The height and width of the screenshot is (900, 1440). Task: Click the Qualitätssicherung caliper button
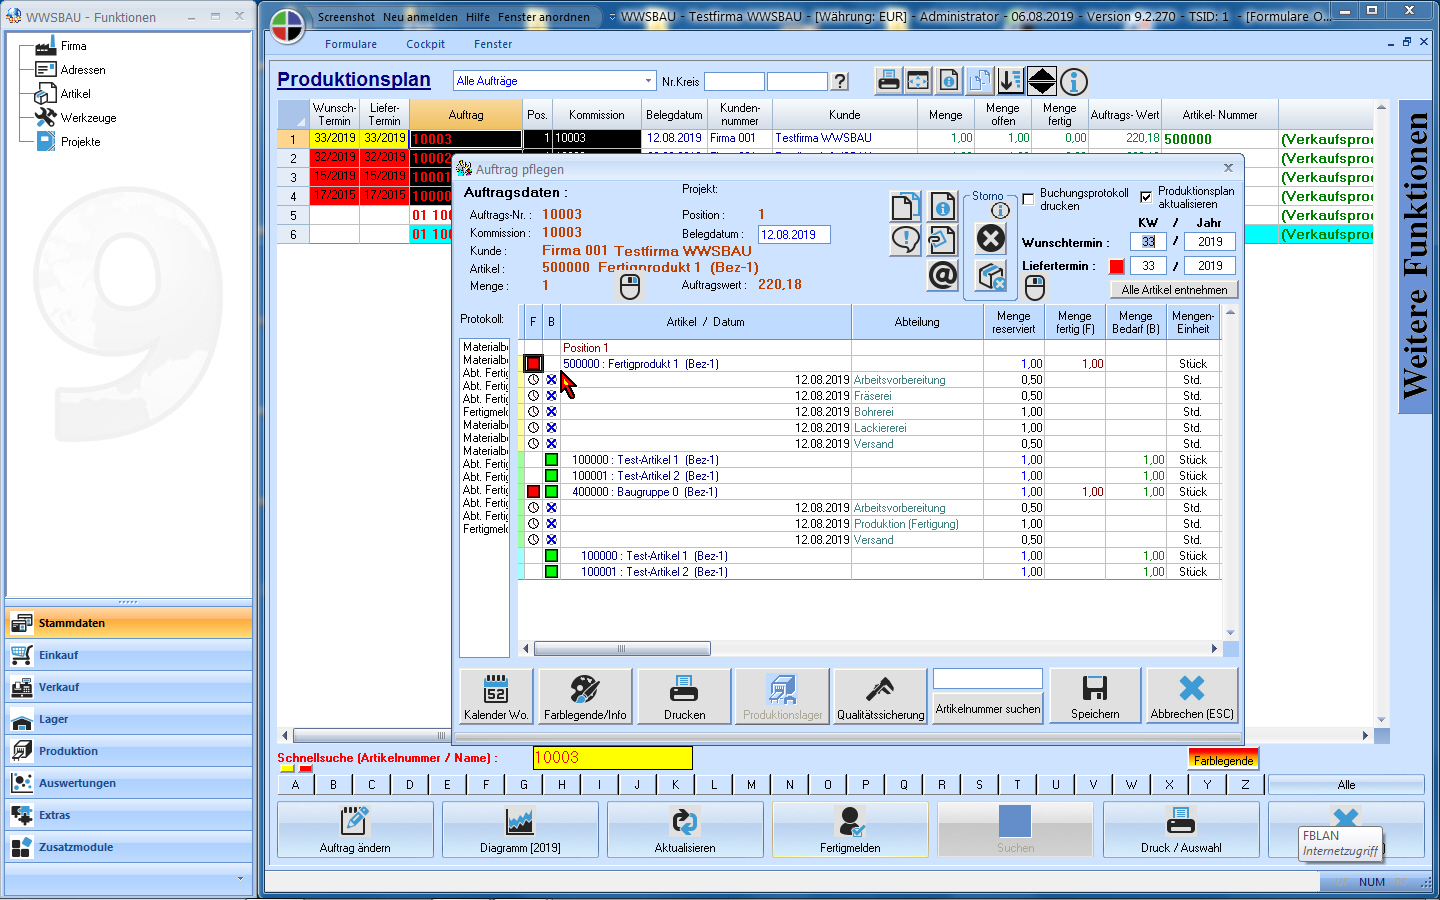tap(880, 695)
